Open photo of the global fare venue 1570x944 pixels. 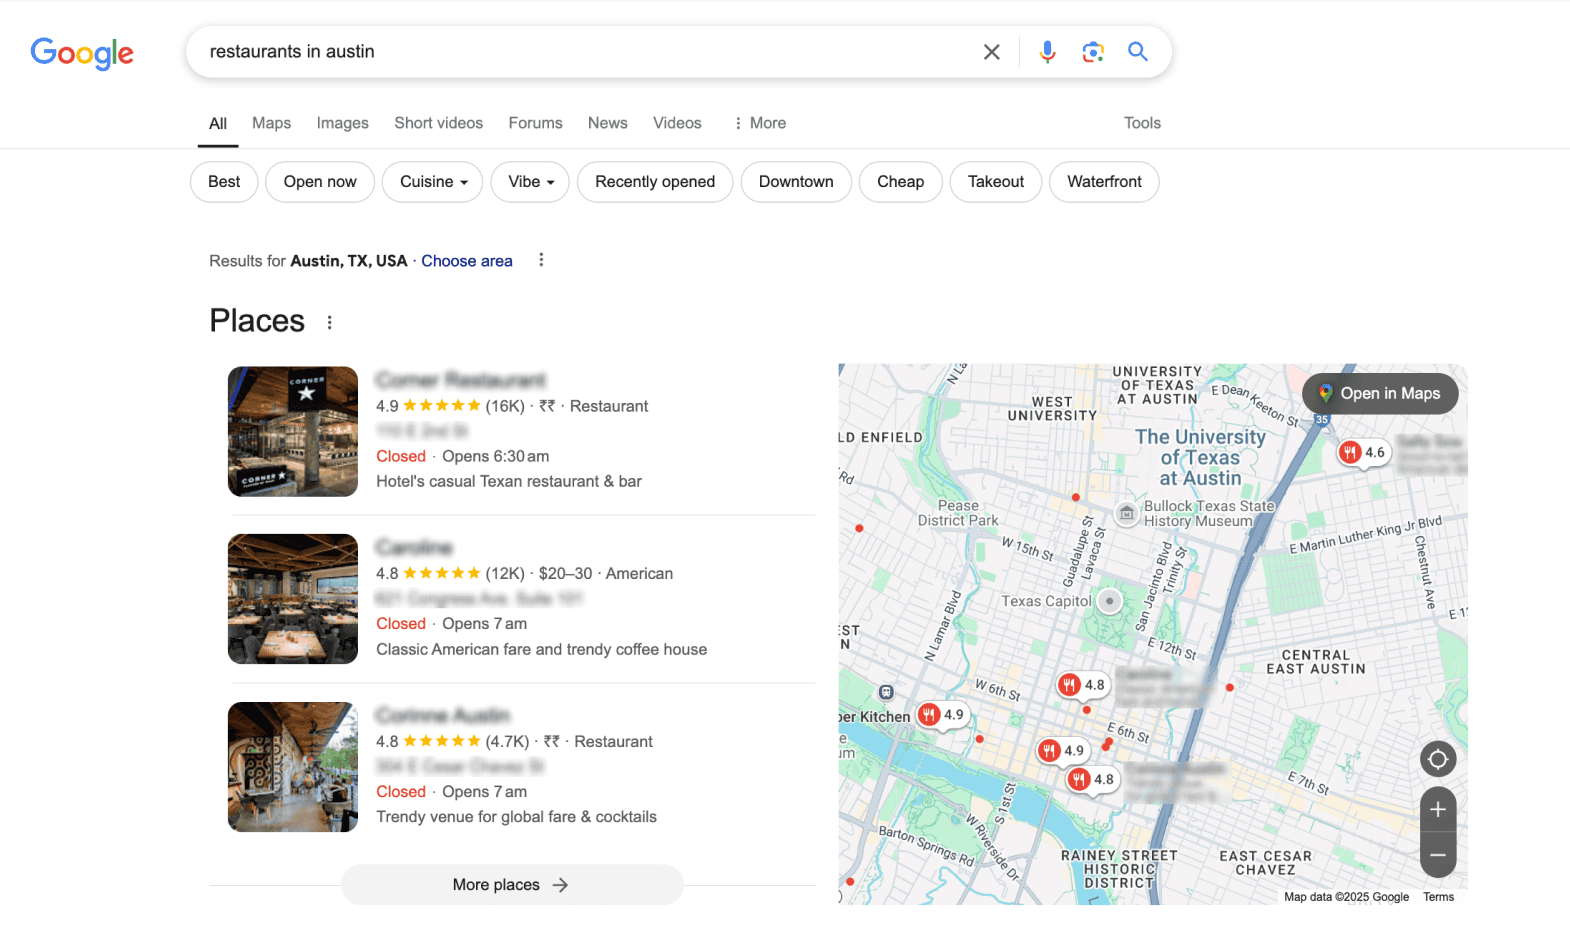(x=293, y=767)
